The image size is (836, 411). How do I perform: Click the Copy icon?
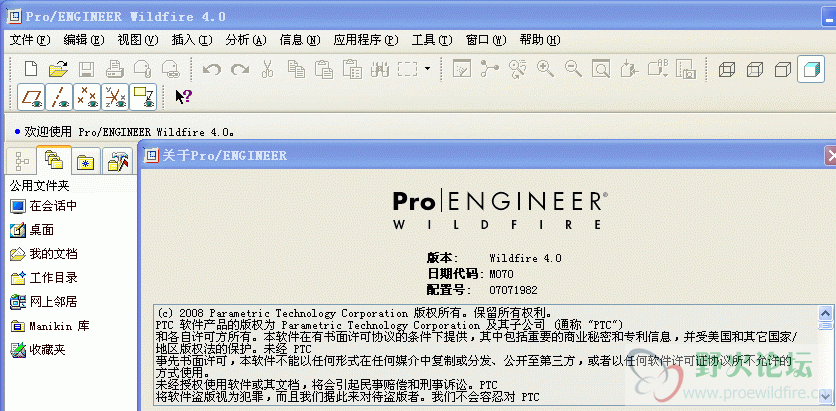[x=295, y=69]
